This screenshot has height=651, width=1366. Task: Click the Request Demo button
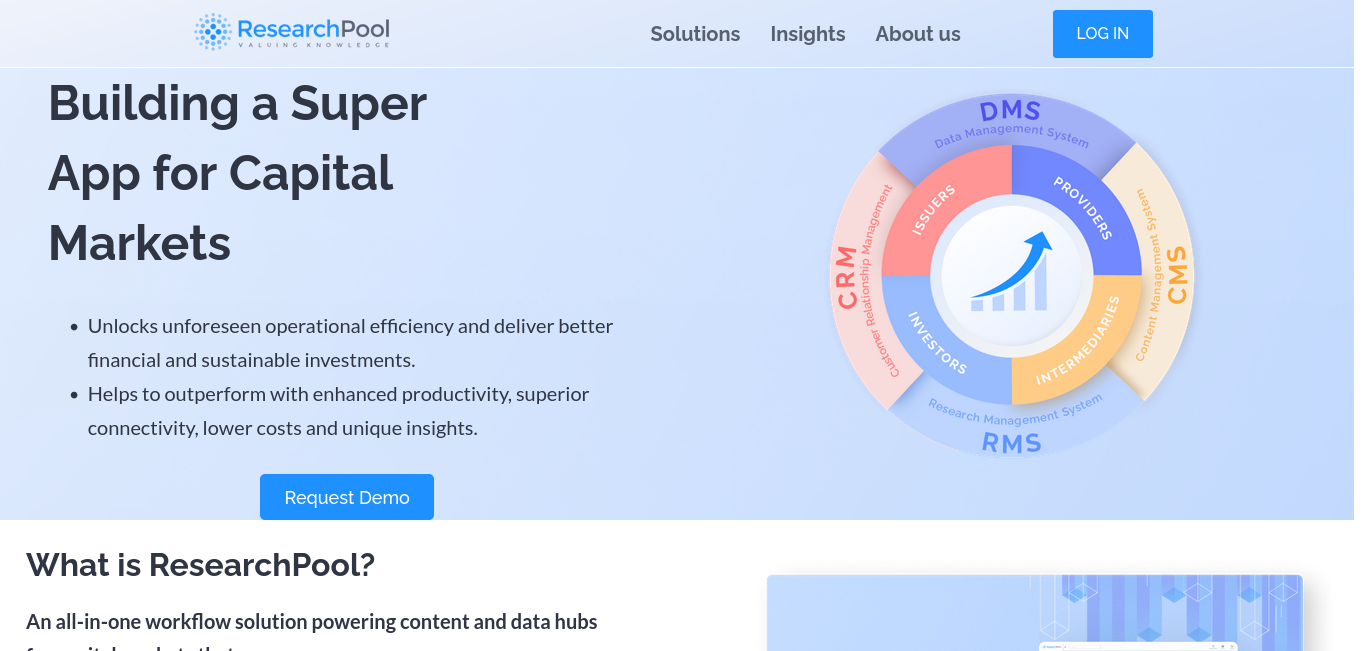pos(347,497)
